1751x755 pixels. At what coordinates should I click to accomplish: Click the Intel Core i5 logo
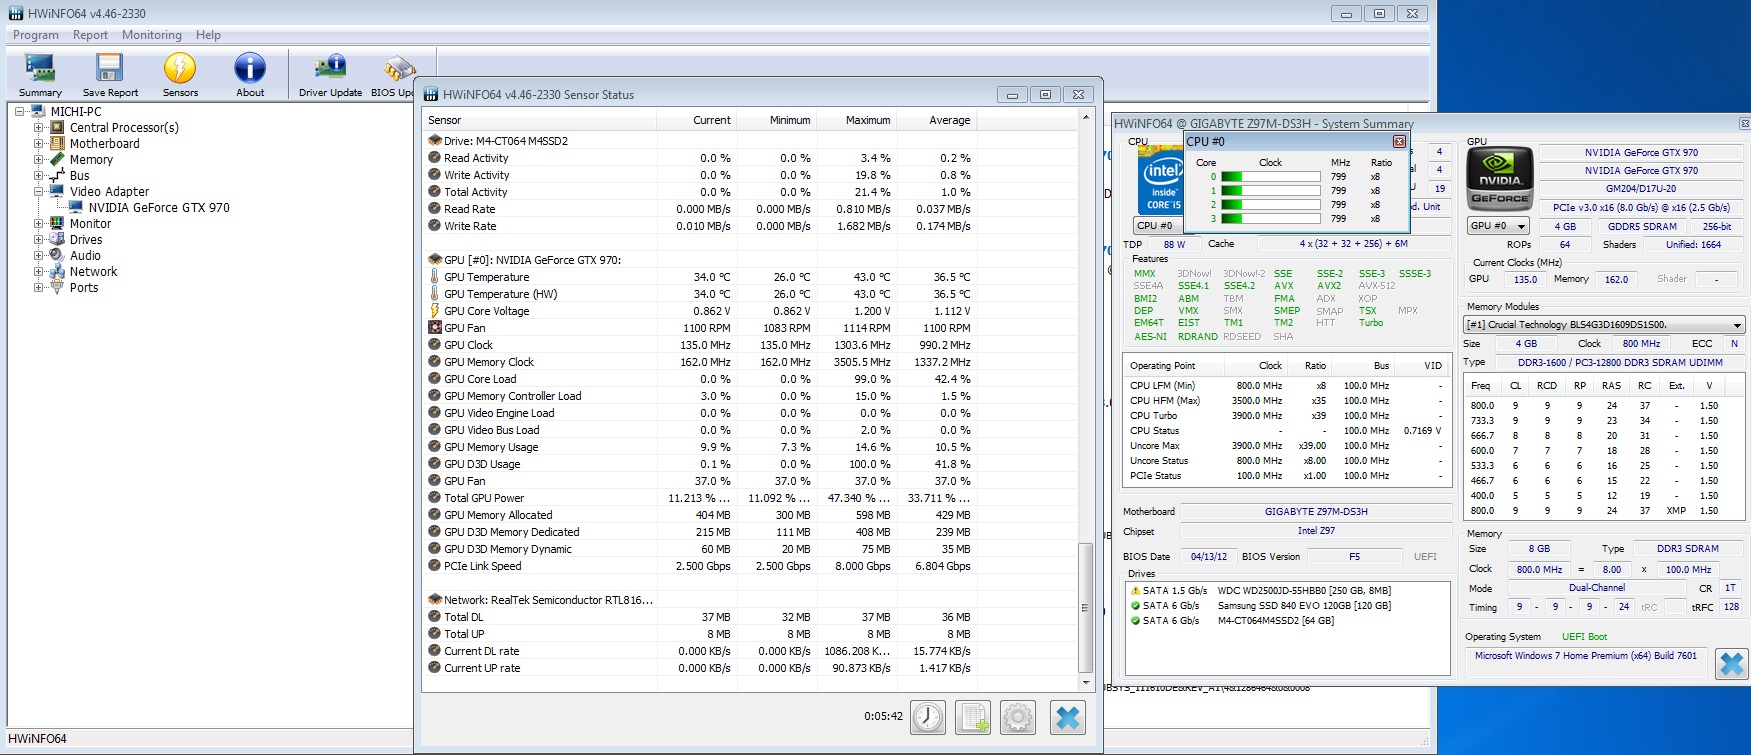(1162, 182)
